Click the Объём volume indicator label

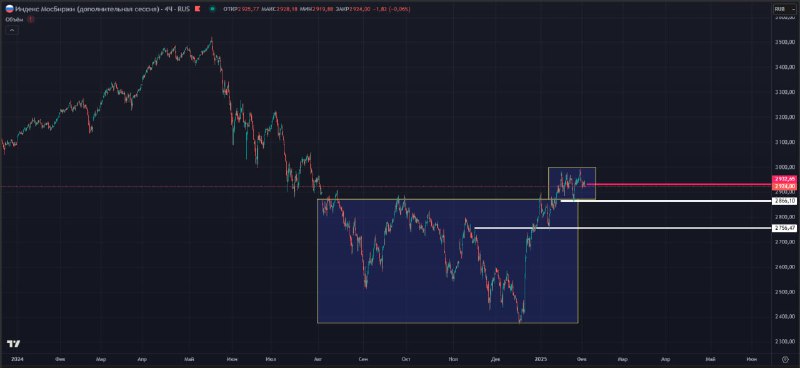pyautogui.click(x=14, y=19)
